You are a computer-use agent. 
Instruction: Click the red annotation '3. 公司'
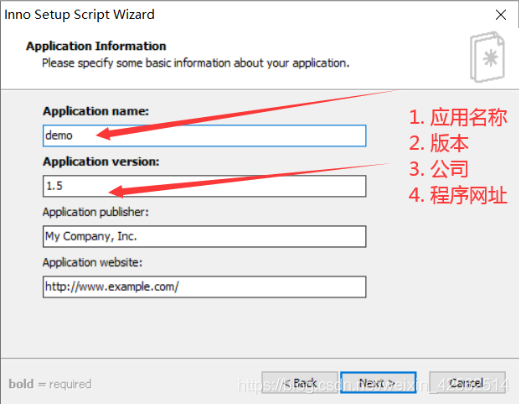(x=439, y=169)
